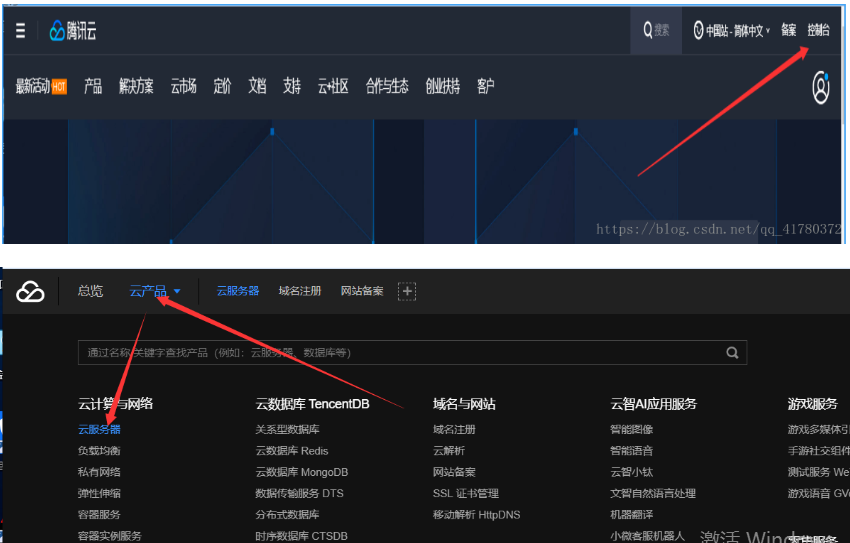Click the 云服务器 shortcut in console bar
The image size is (850, 543).
click(x=238, y=291)
